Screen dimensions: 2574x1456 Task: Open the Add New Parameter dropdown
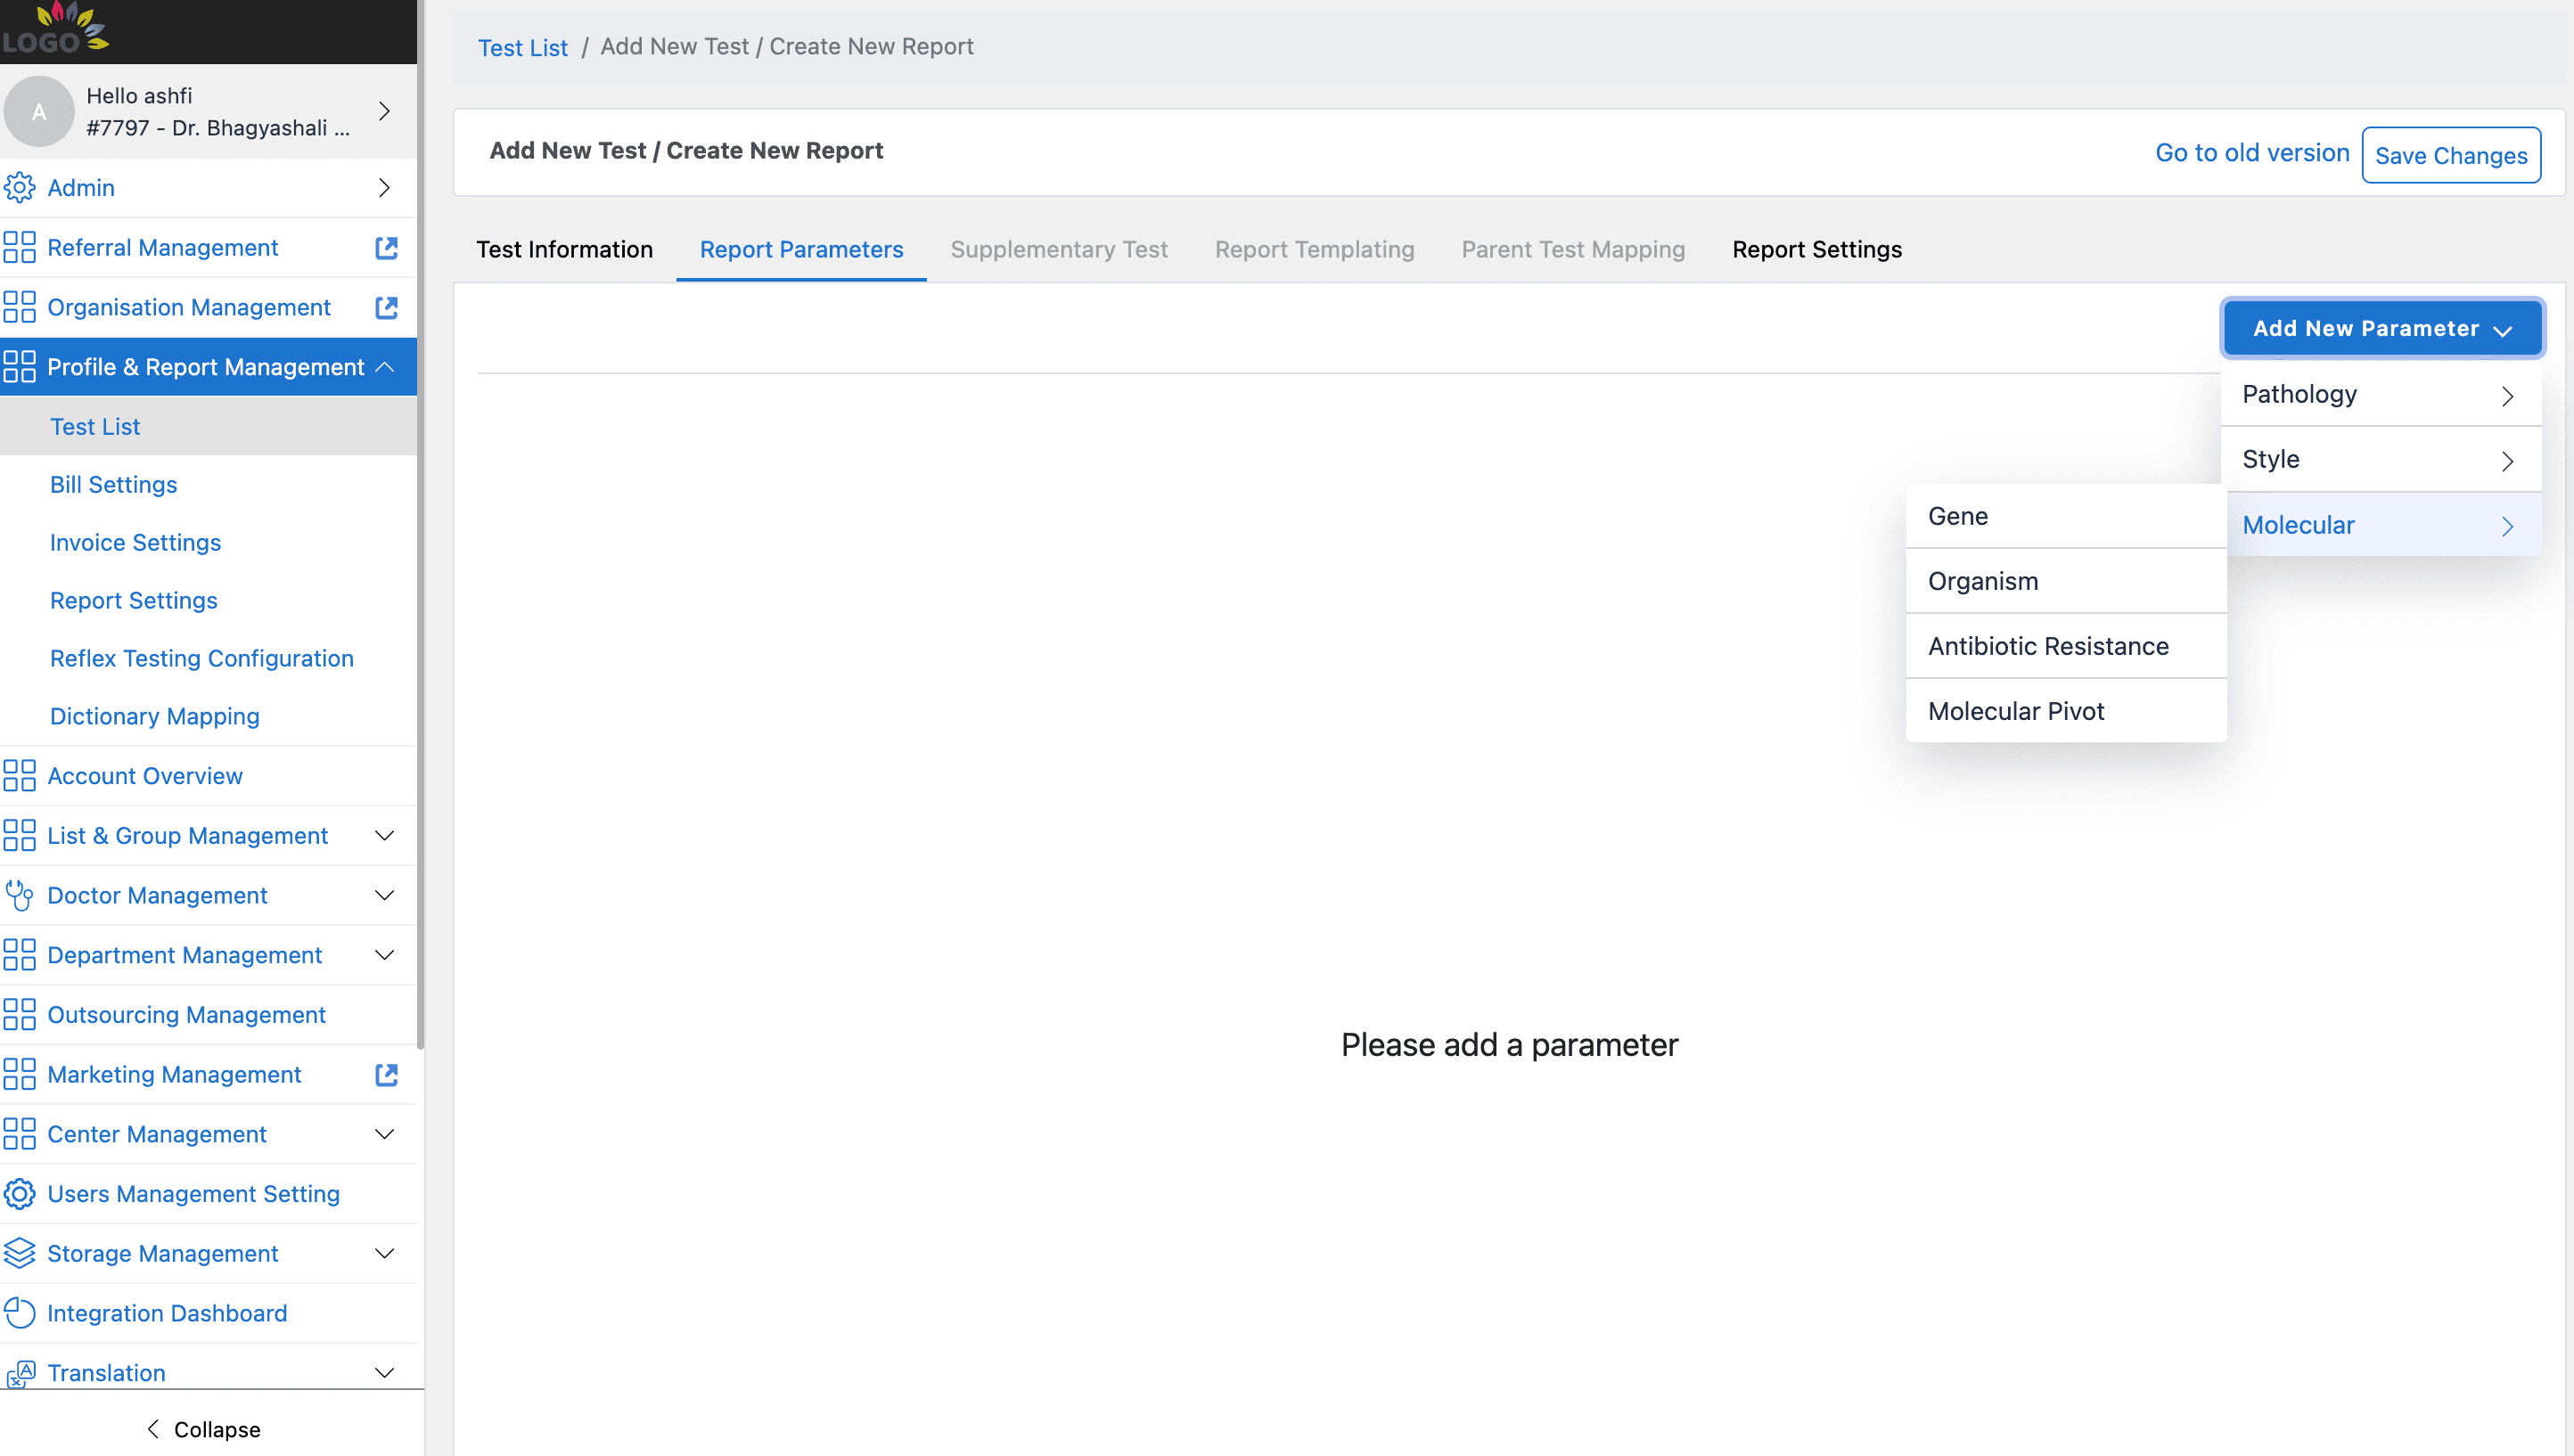click(2382, 328)
